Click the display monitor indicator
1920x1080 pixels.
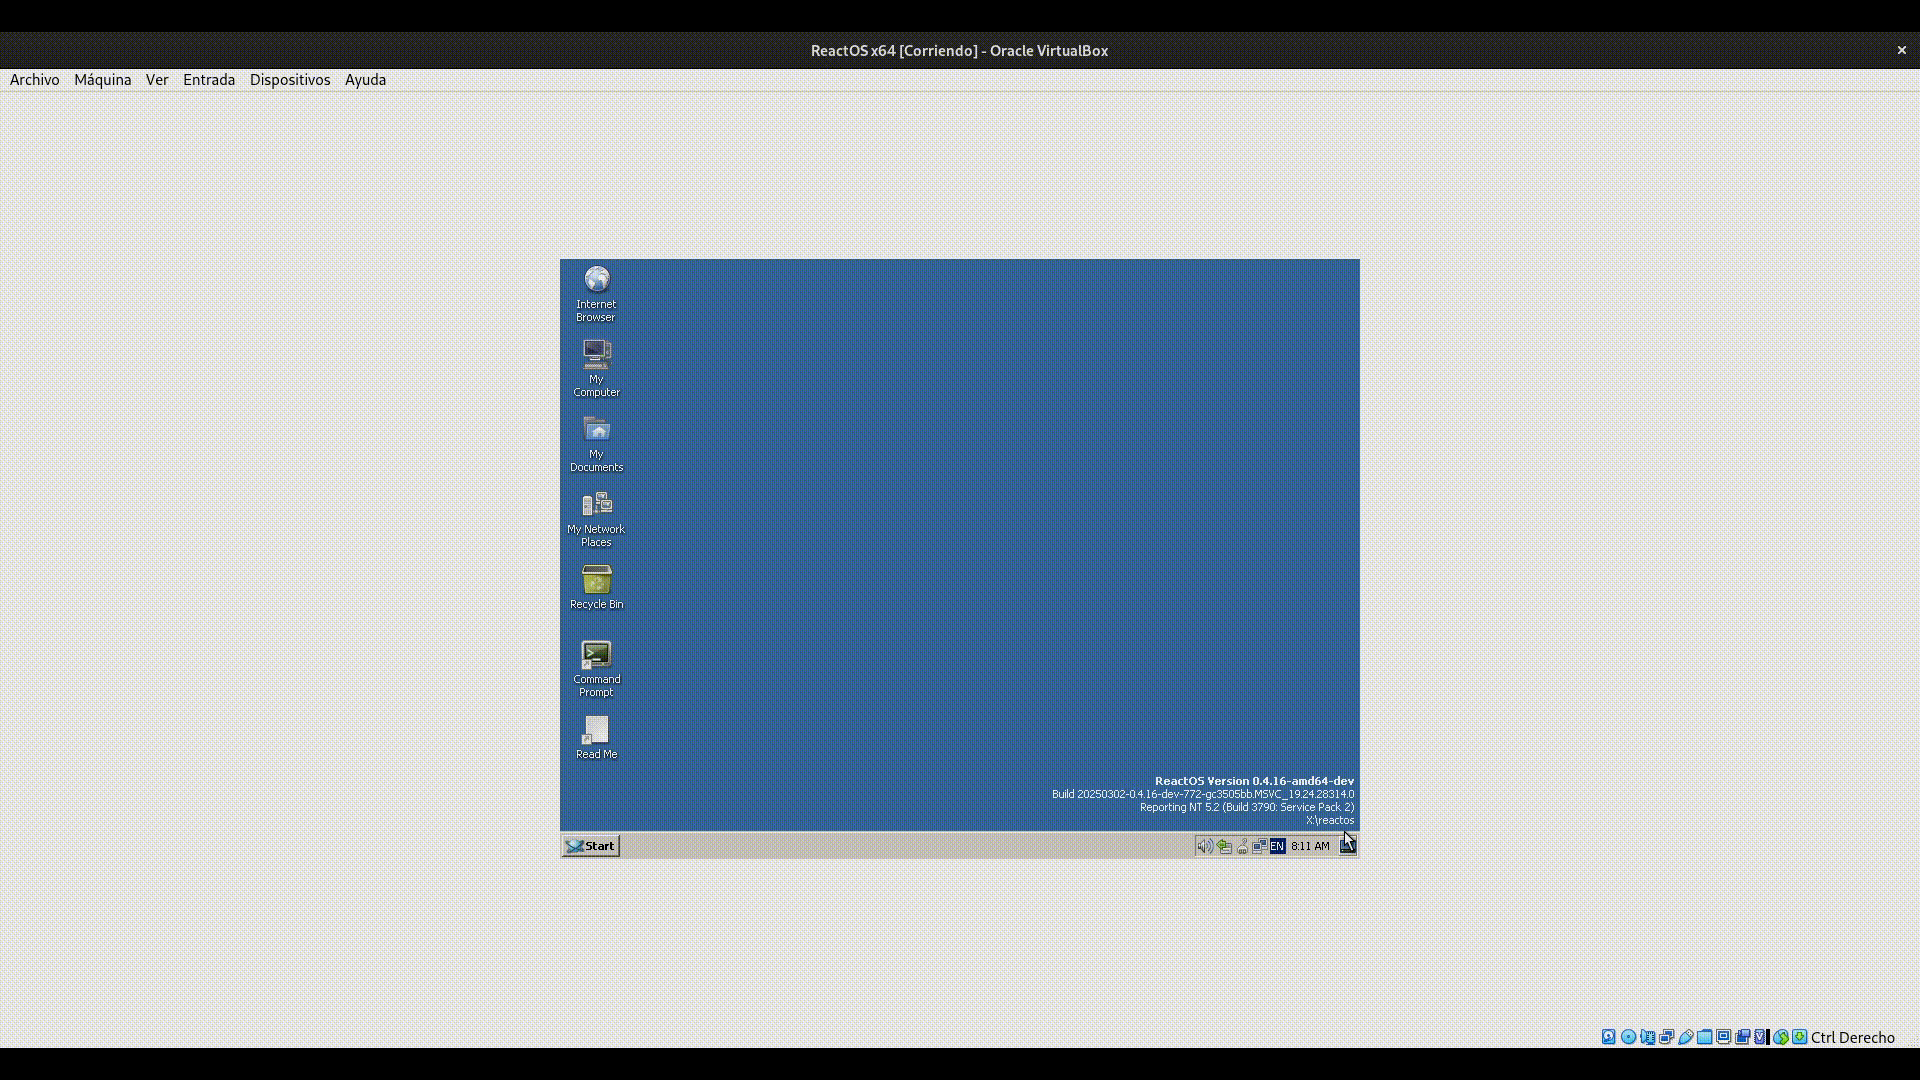1723,1037
